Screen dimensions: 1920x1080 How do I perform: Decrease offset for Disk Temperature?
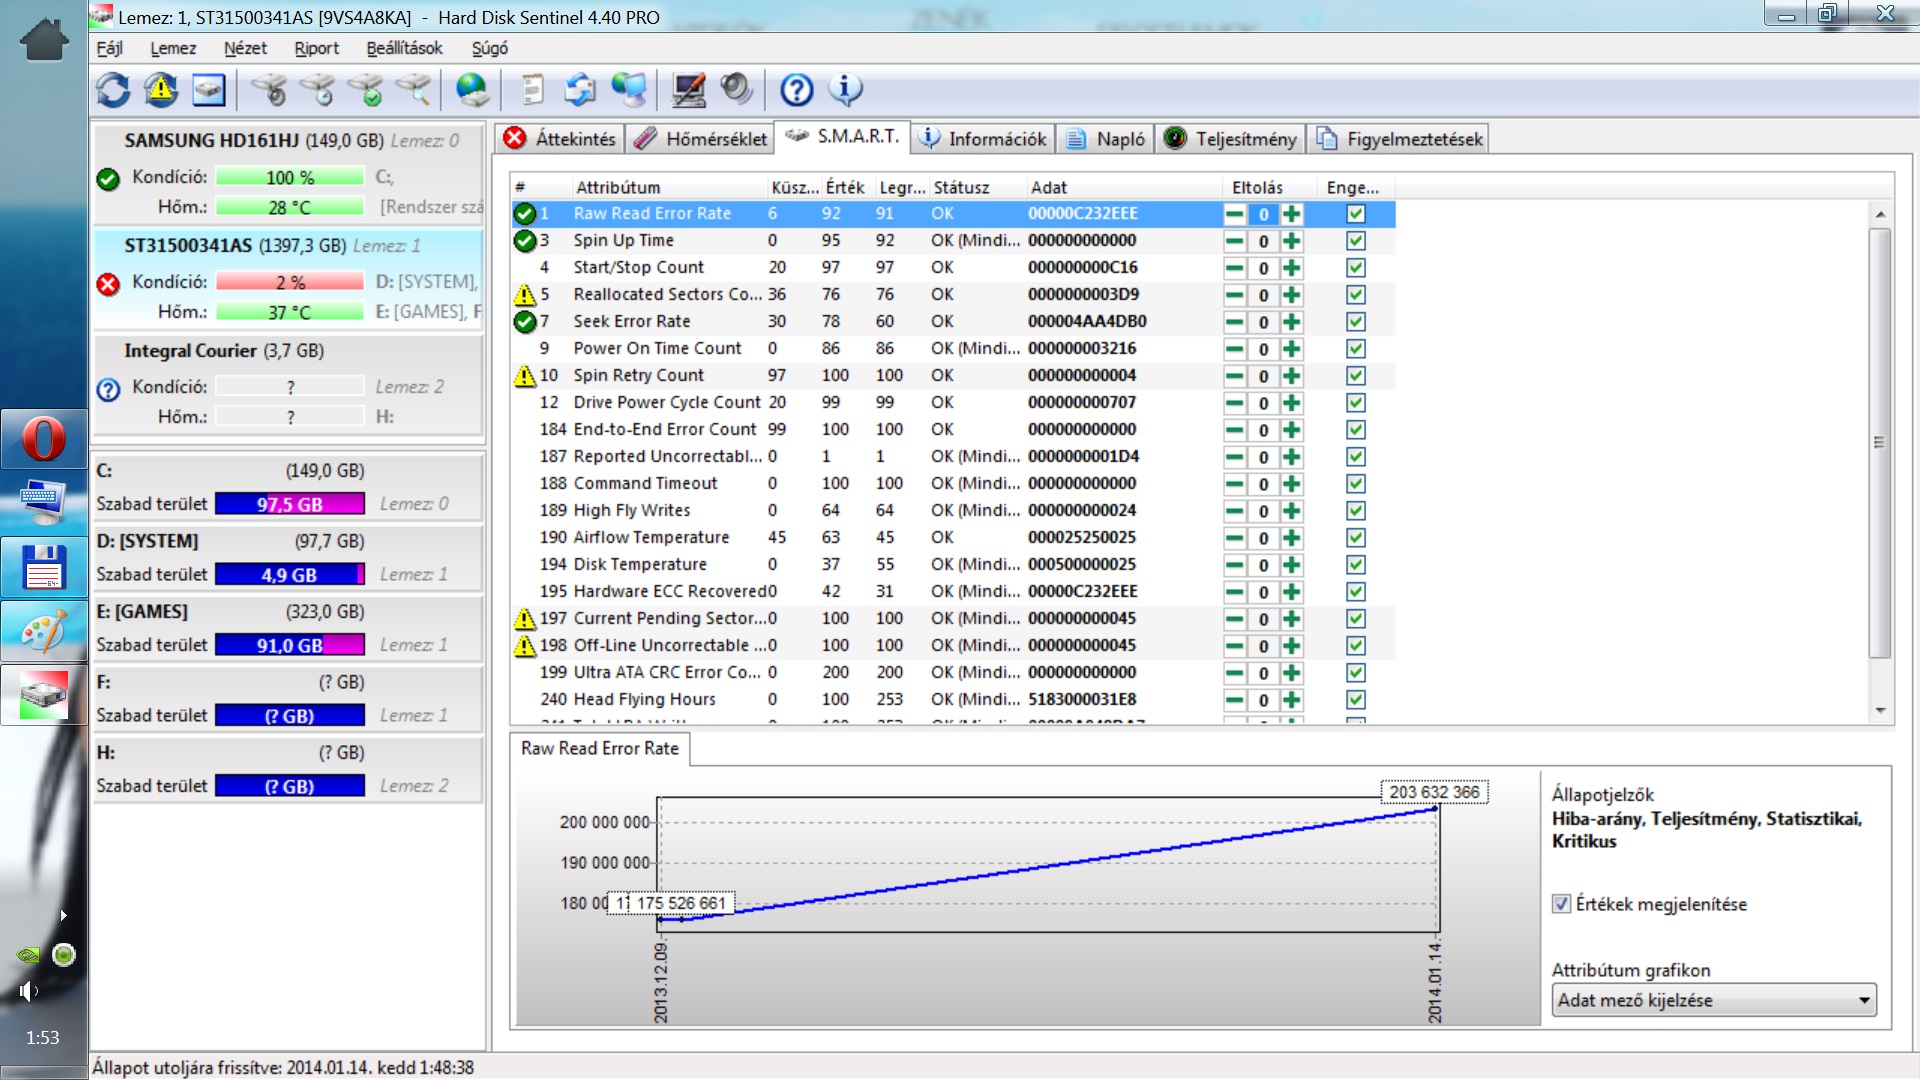(1235, 565)
